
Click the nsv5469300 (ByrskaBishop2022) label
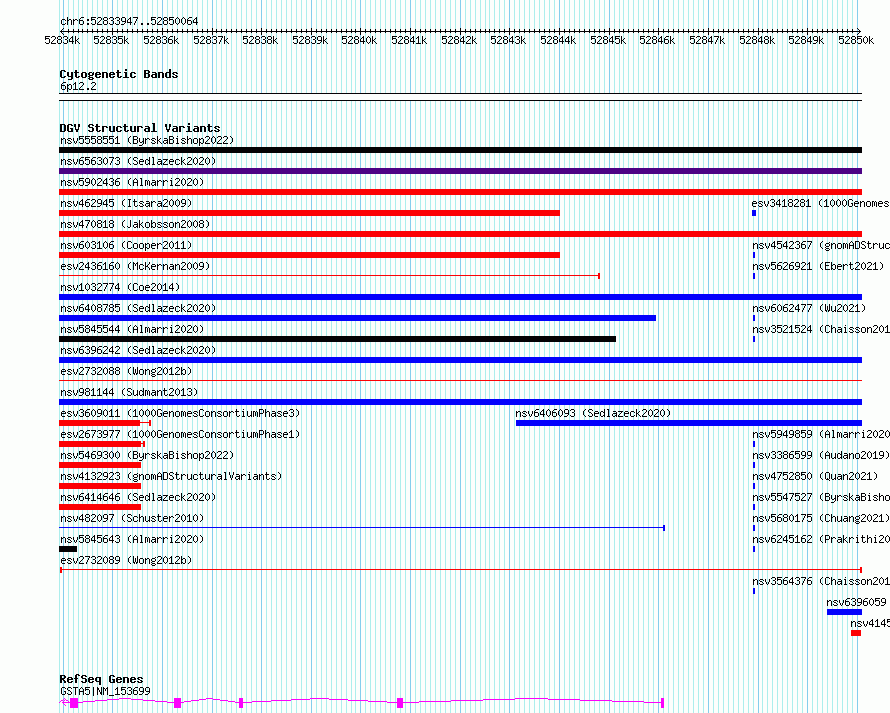[147, 455]
